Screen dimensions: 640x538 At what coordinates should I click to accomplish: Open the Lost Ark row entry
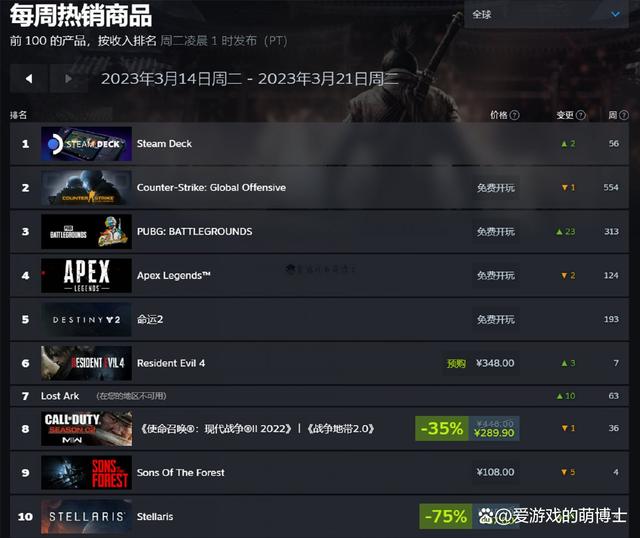tap(319, 396)
